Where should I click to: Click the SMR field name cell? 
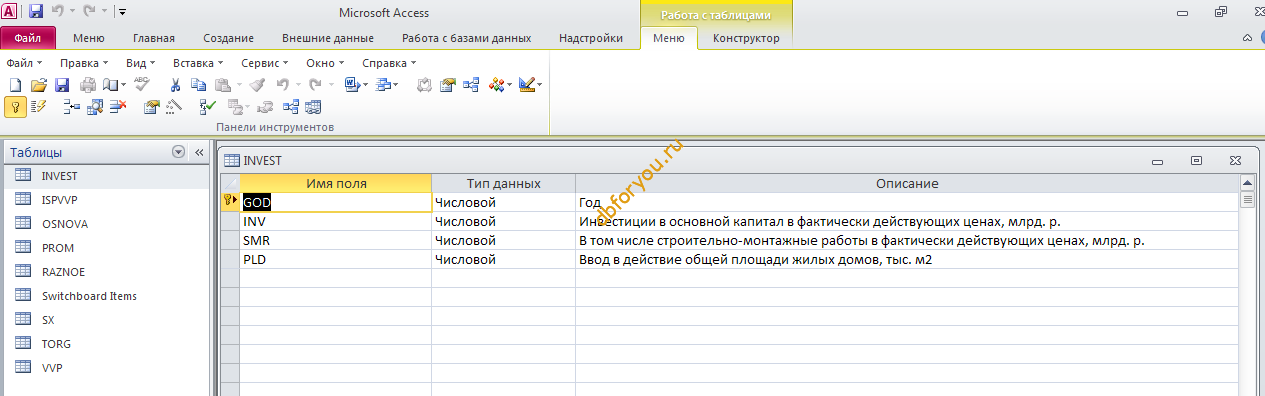pos(336,241)
